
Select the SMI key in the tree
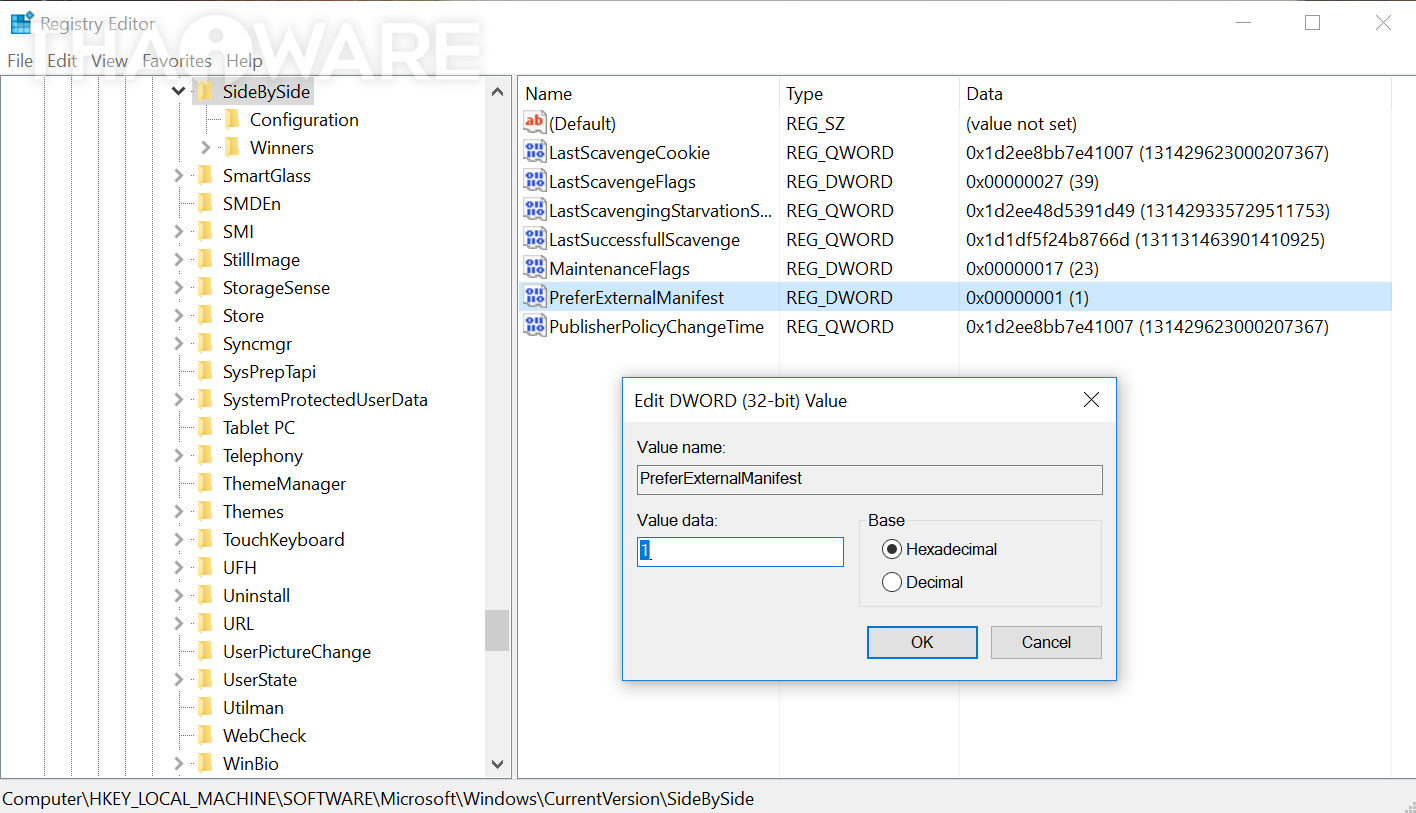238,232
